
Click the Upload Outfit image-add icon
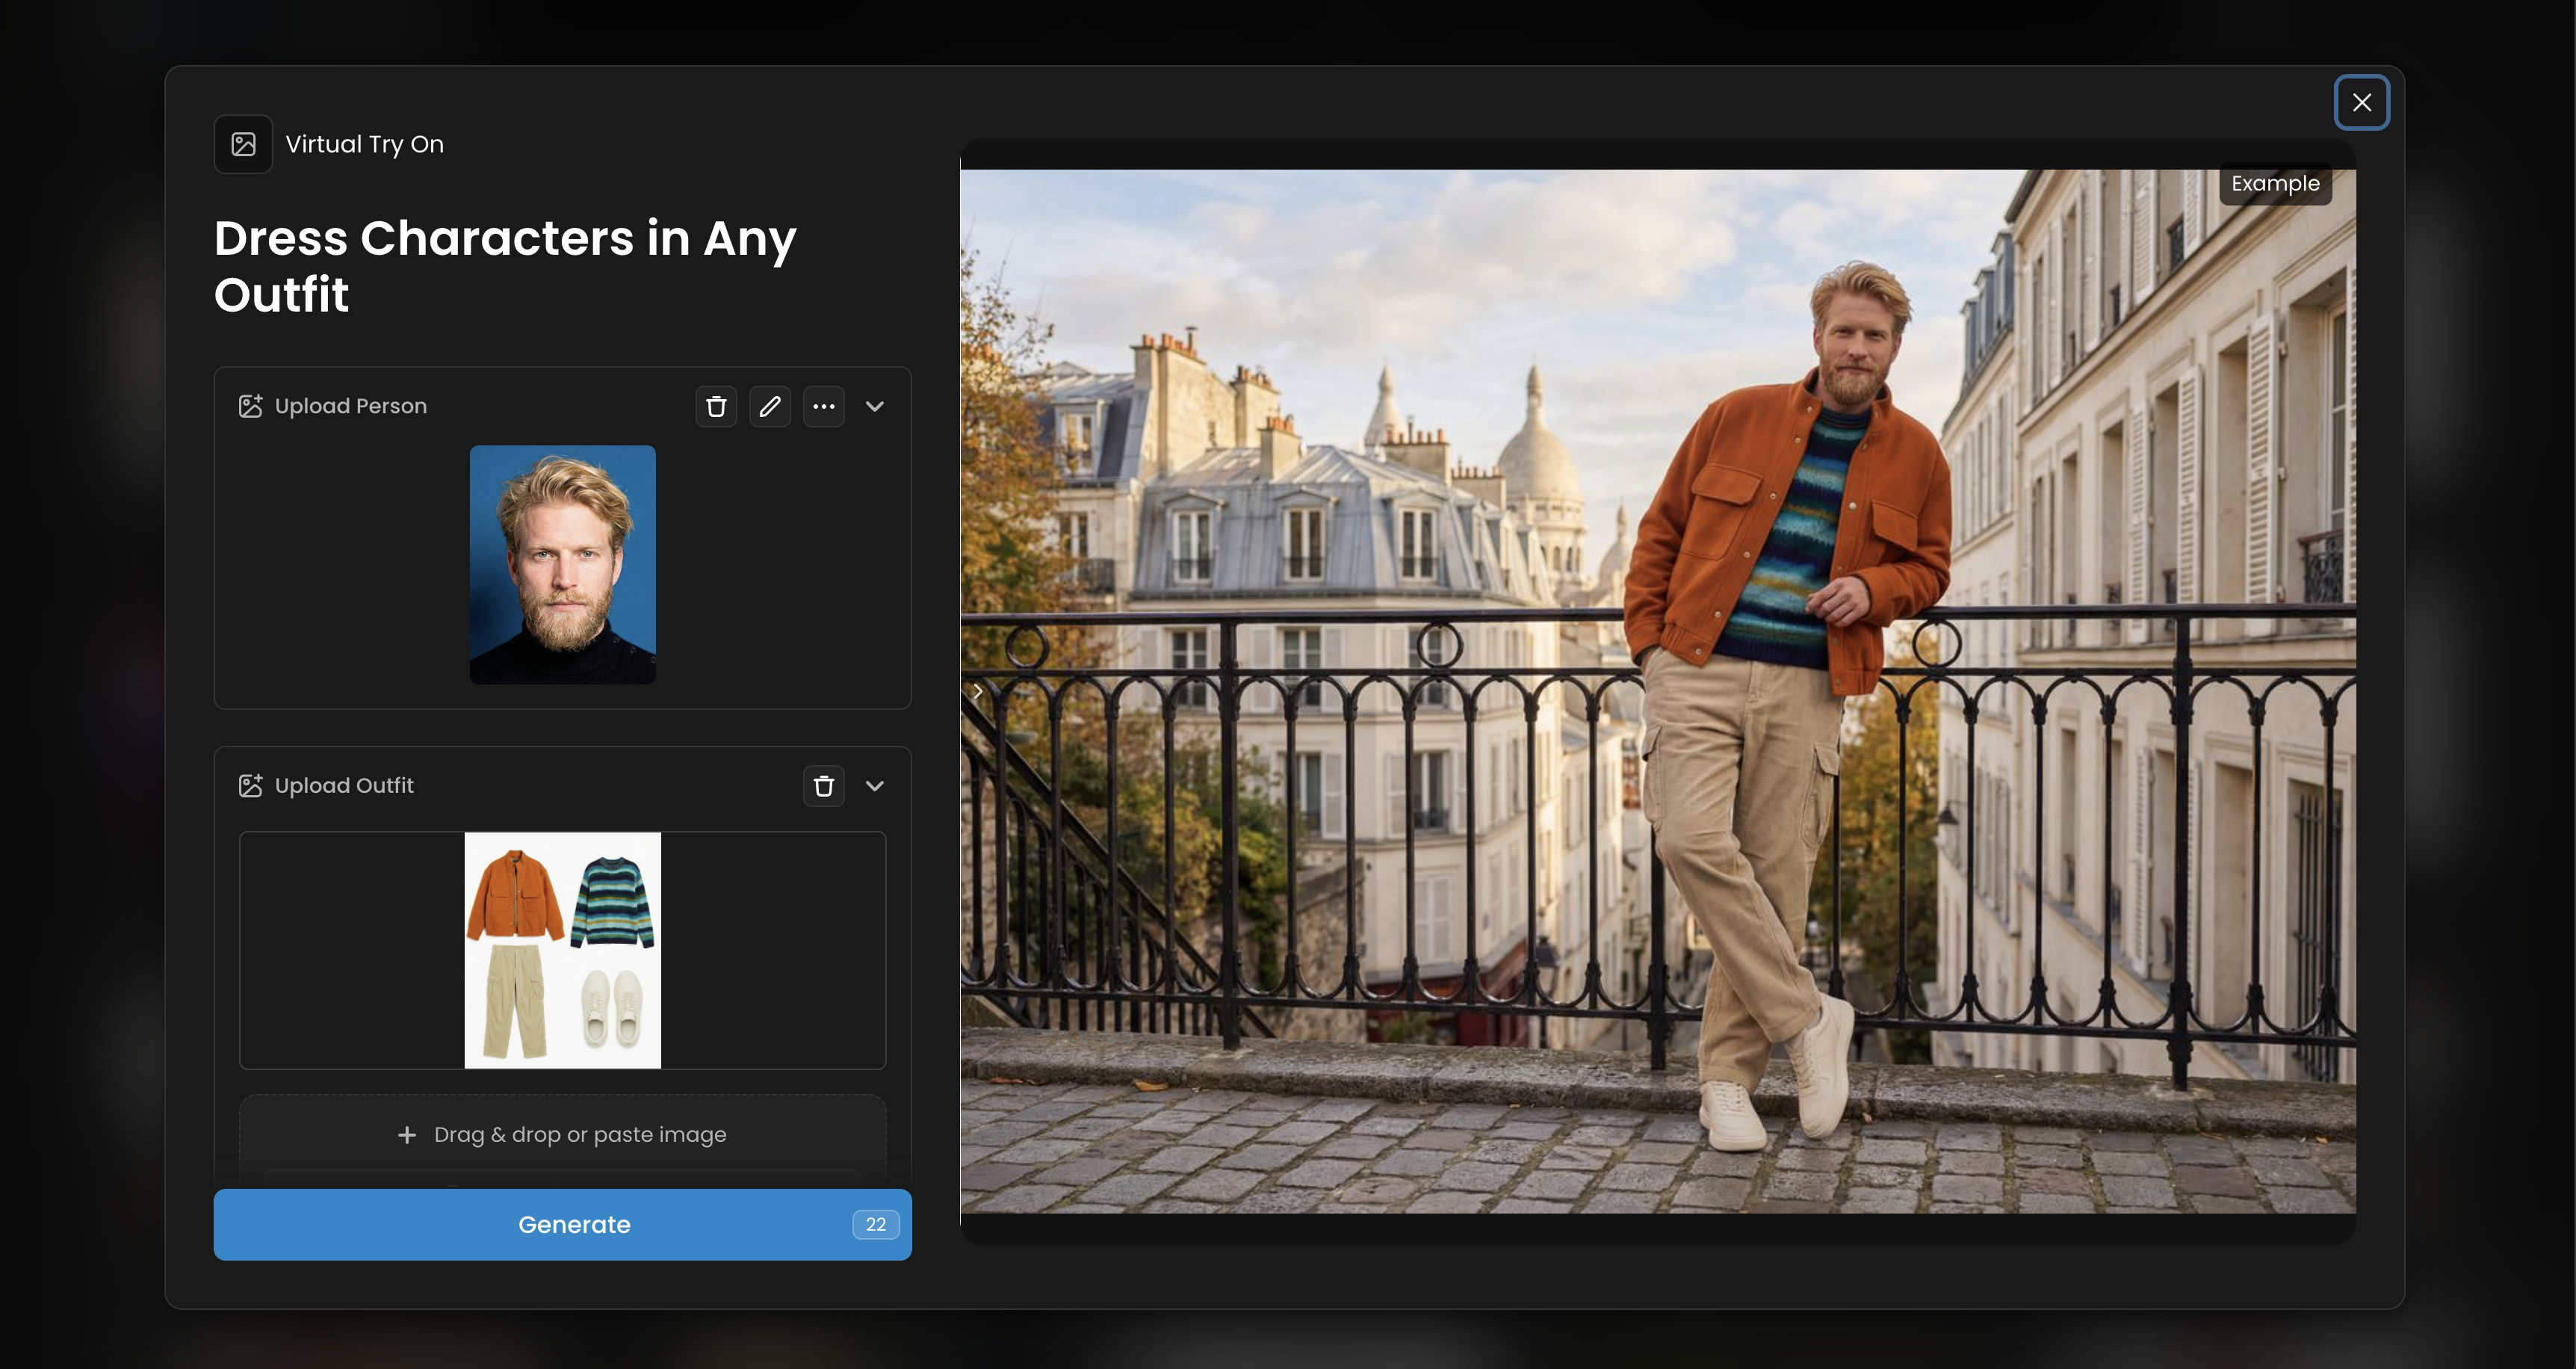point(250,786)
